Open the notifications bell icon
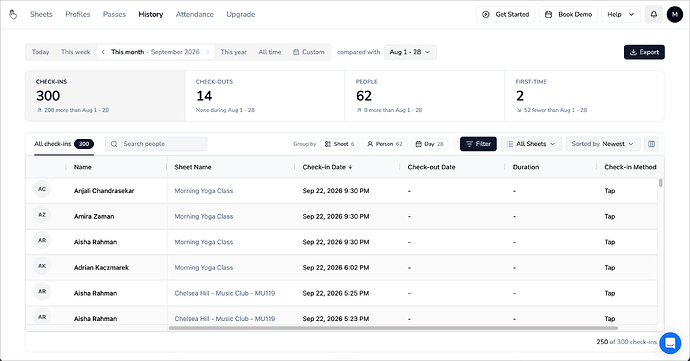 [x=653, y=15]
